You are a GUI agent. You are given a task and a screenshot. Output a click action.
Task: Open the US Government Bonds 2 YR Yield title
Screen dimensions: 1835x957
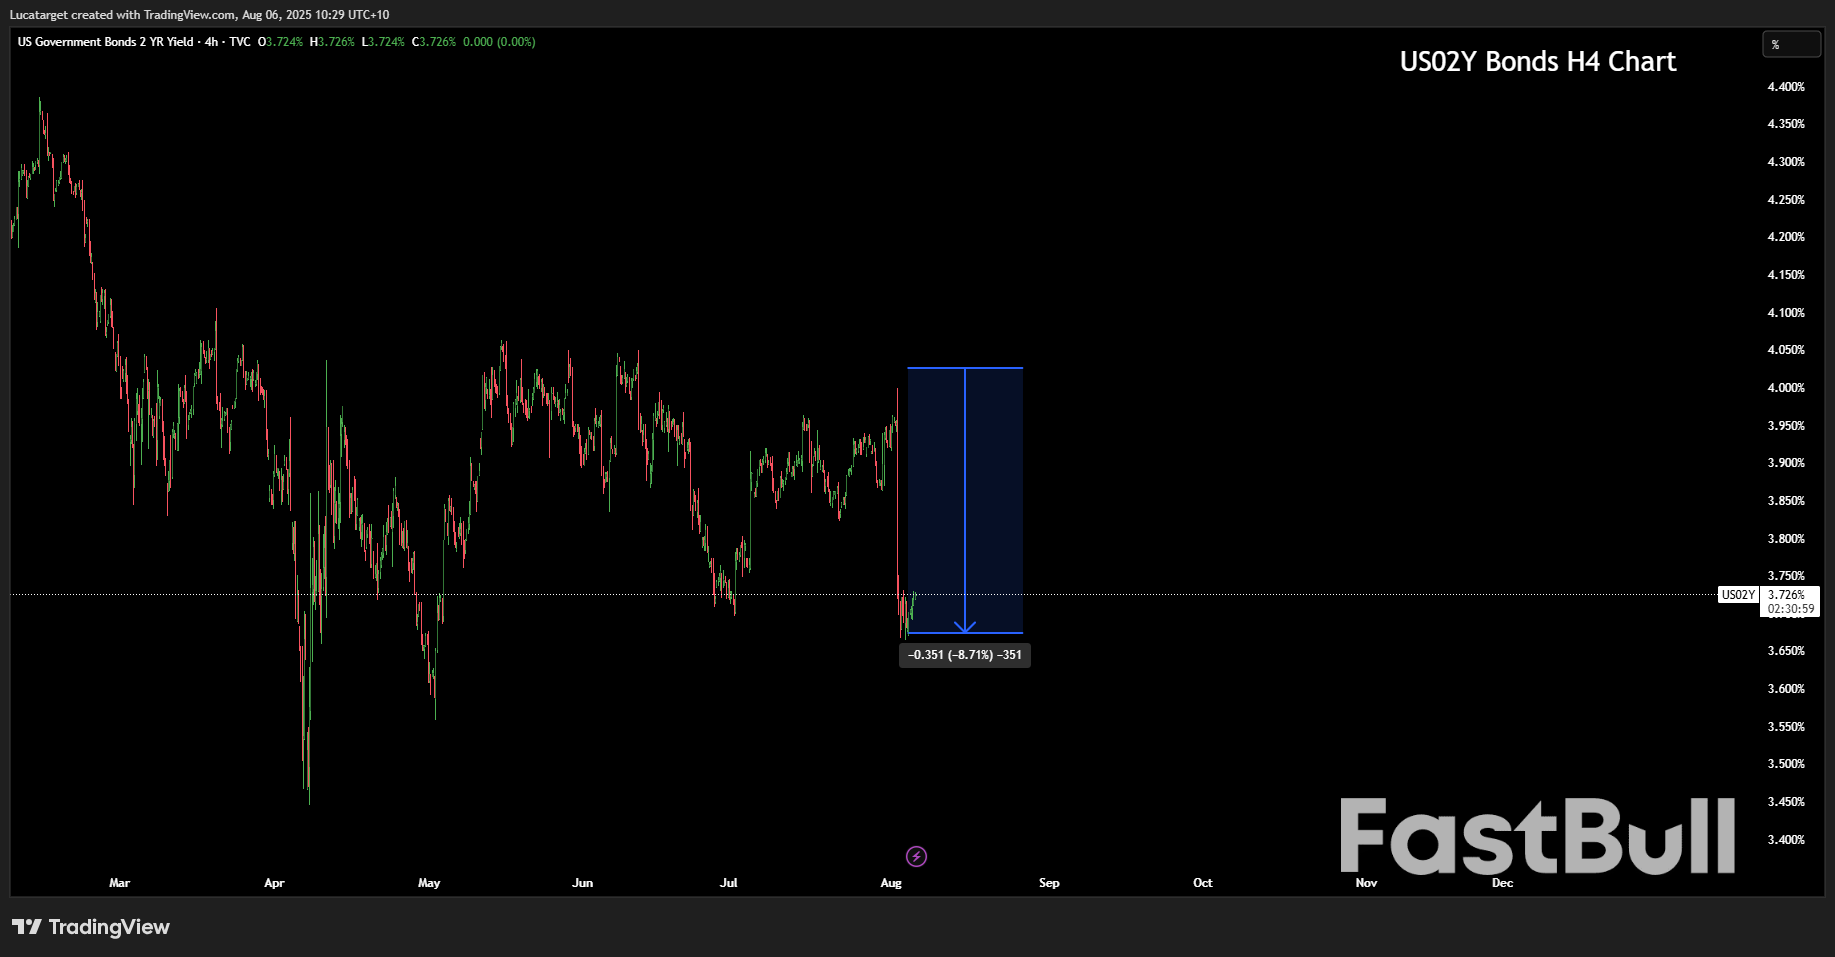pyautogui.click(x=105, y=42)
